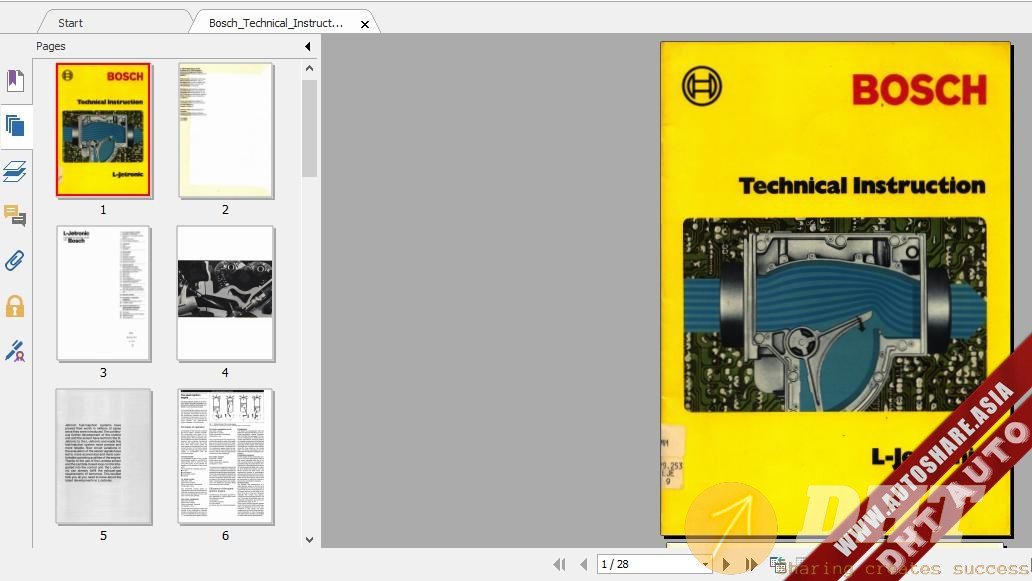Select page 3 thumbnail
Image resolution: width=1032 pixels, height=581 pixels.
tap(103, 293)
